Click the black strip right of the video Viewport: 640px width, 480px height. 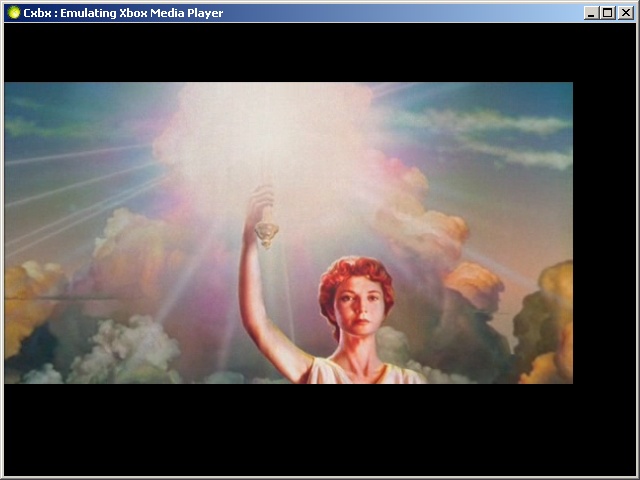click(x=603, y=230)
